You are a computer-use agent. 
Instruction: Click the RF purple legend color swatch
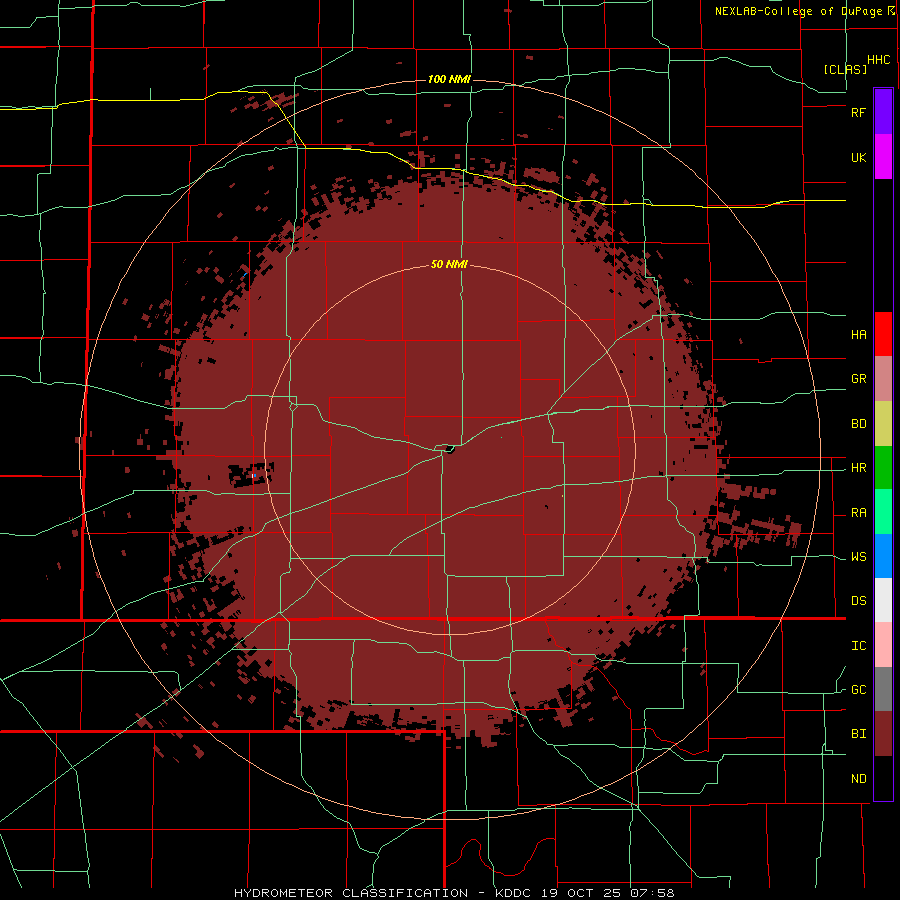[883, 111]
